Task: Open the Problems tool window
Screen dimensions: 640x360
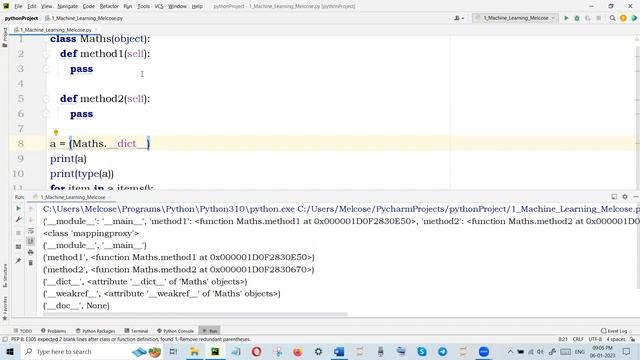Action: tap(53, 331)
